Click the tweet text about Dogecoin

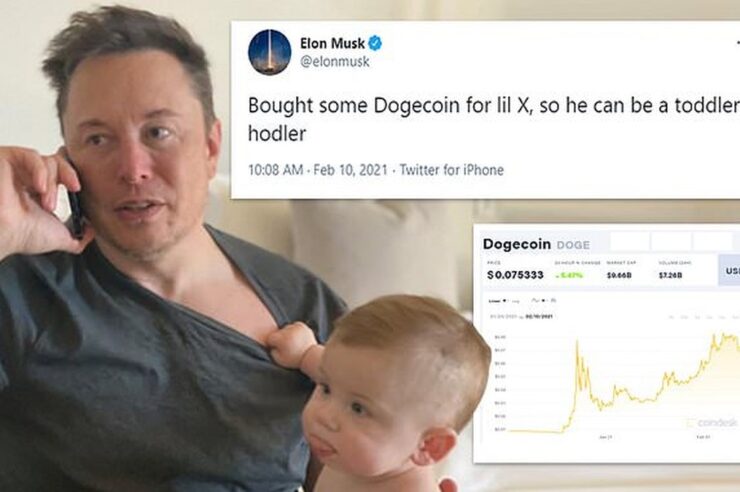(494, 119)
